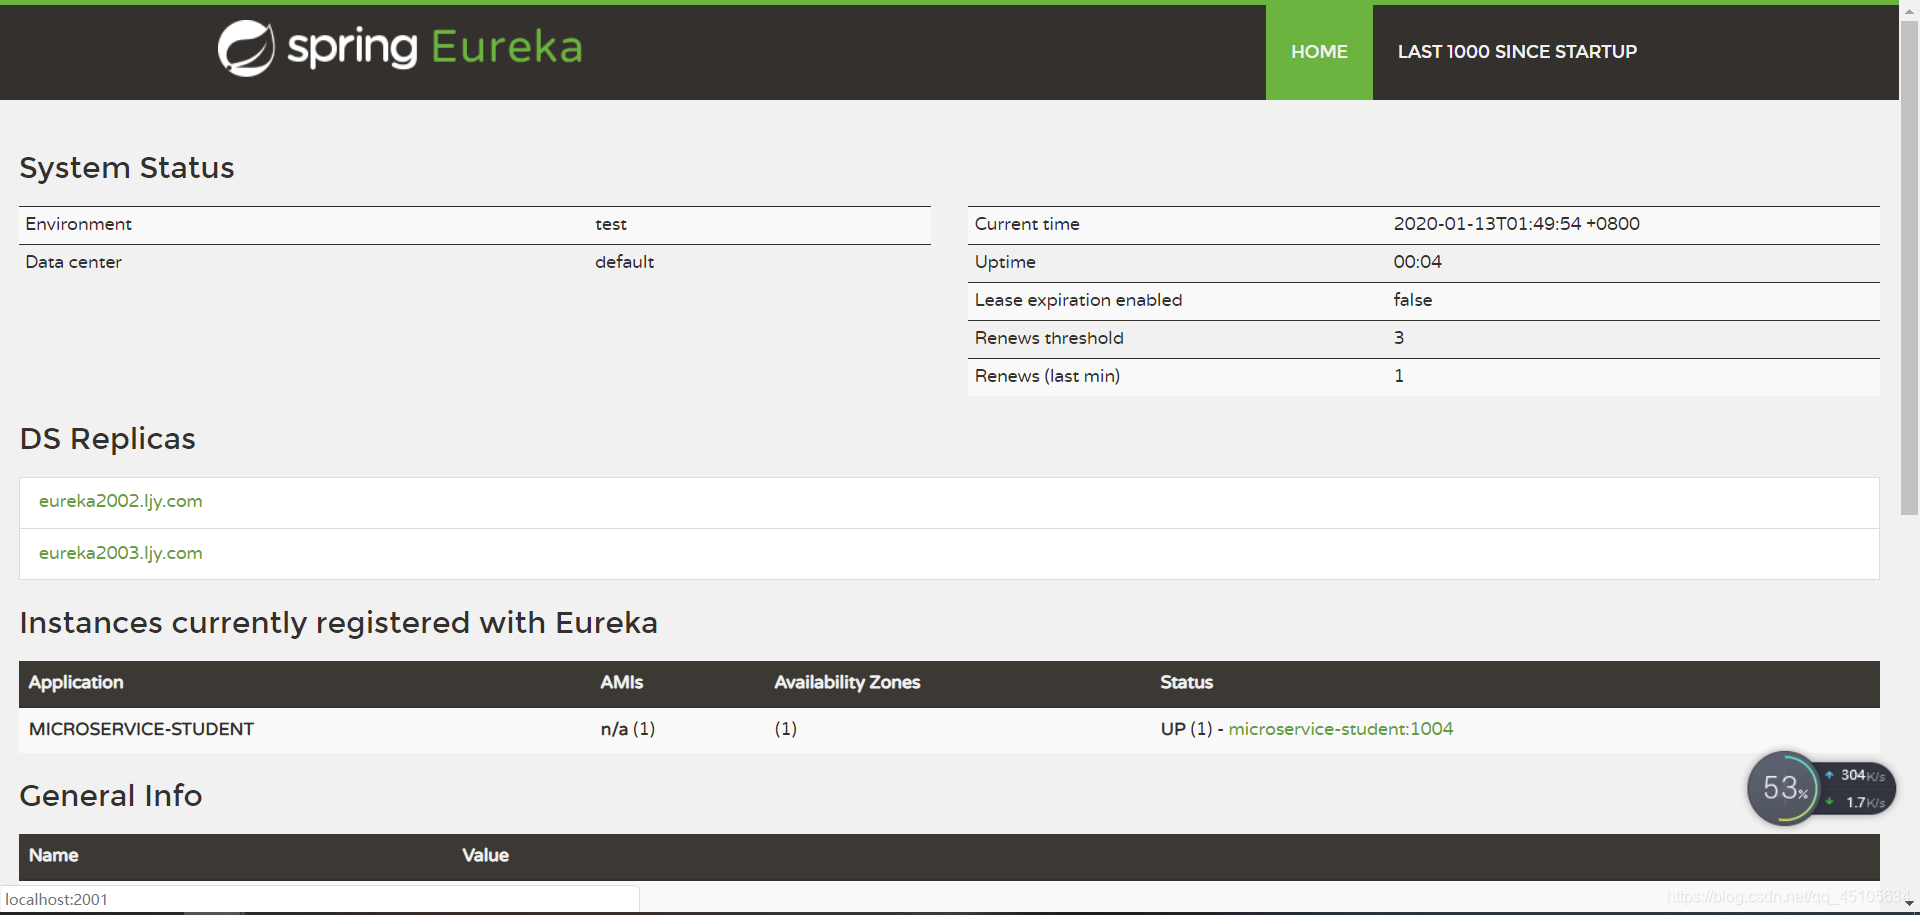The width and height of the screenshot is (1920, 915).
Task: Click the Application column header
Action: pos(76,682)
